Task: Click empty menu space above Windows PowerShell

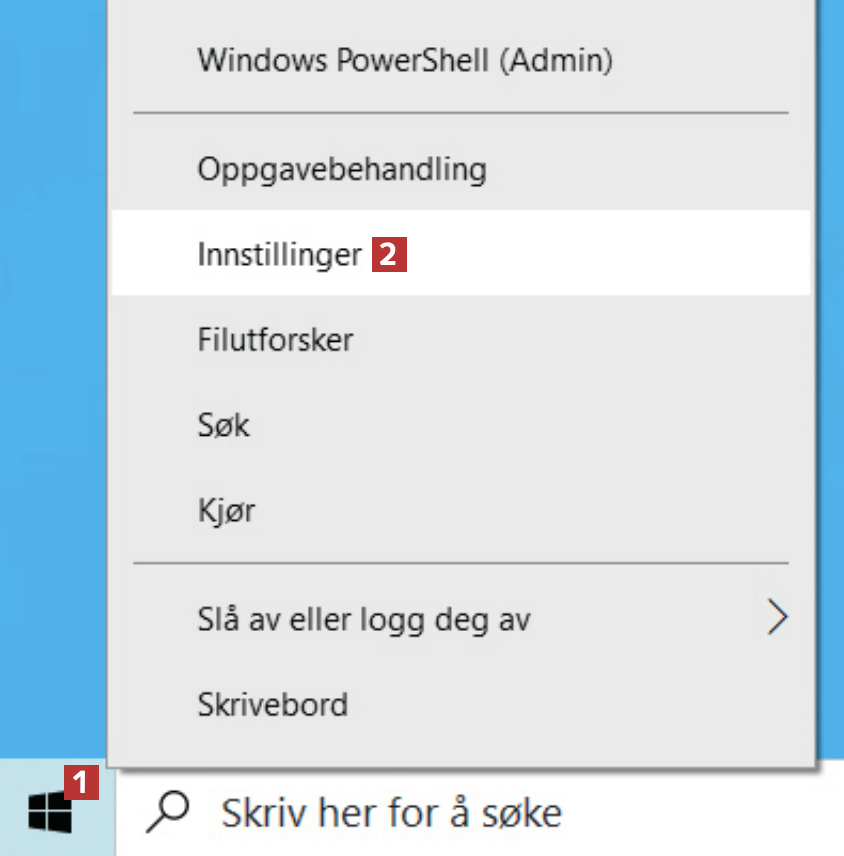Action: [460, 15]
